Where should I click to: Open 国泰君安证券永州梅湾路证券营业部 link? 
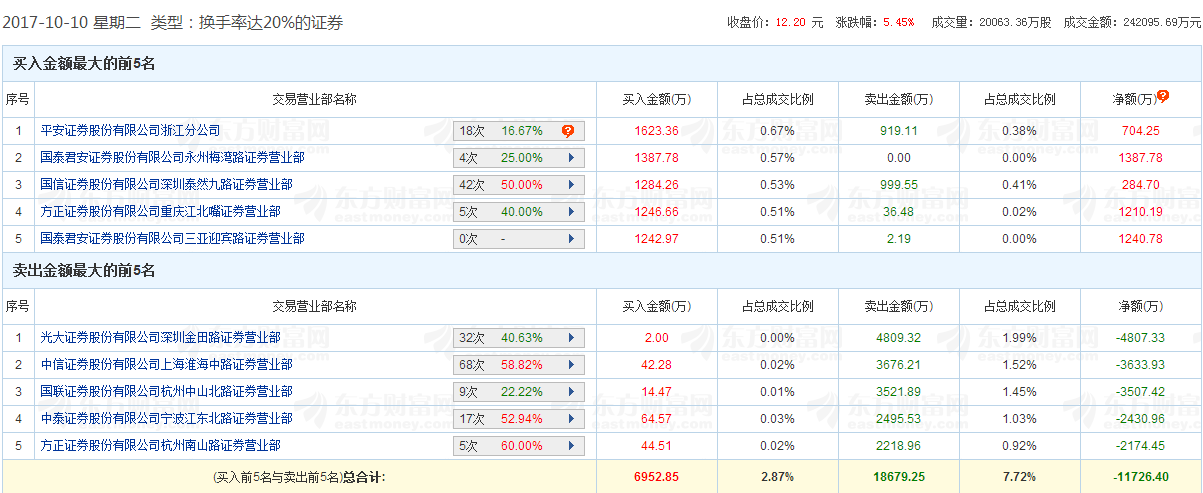(172, 157)
